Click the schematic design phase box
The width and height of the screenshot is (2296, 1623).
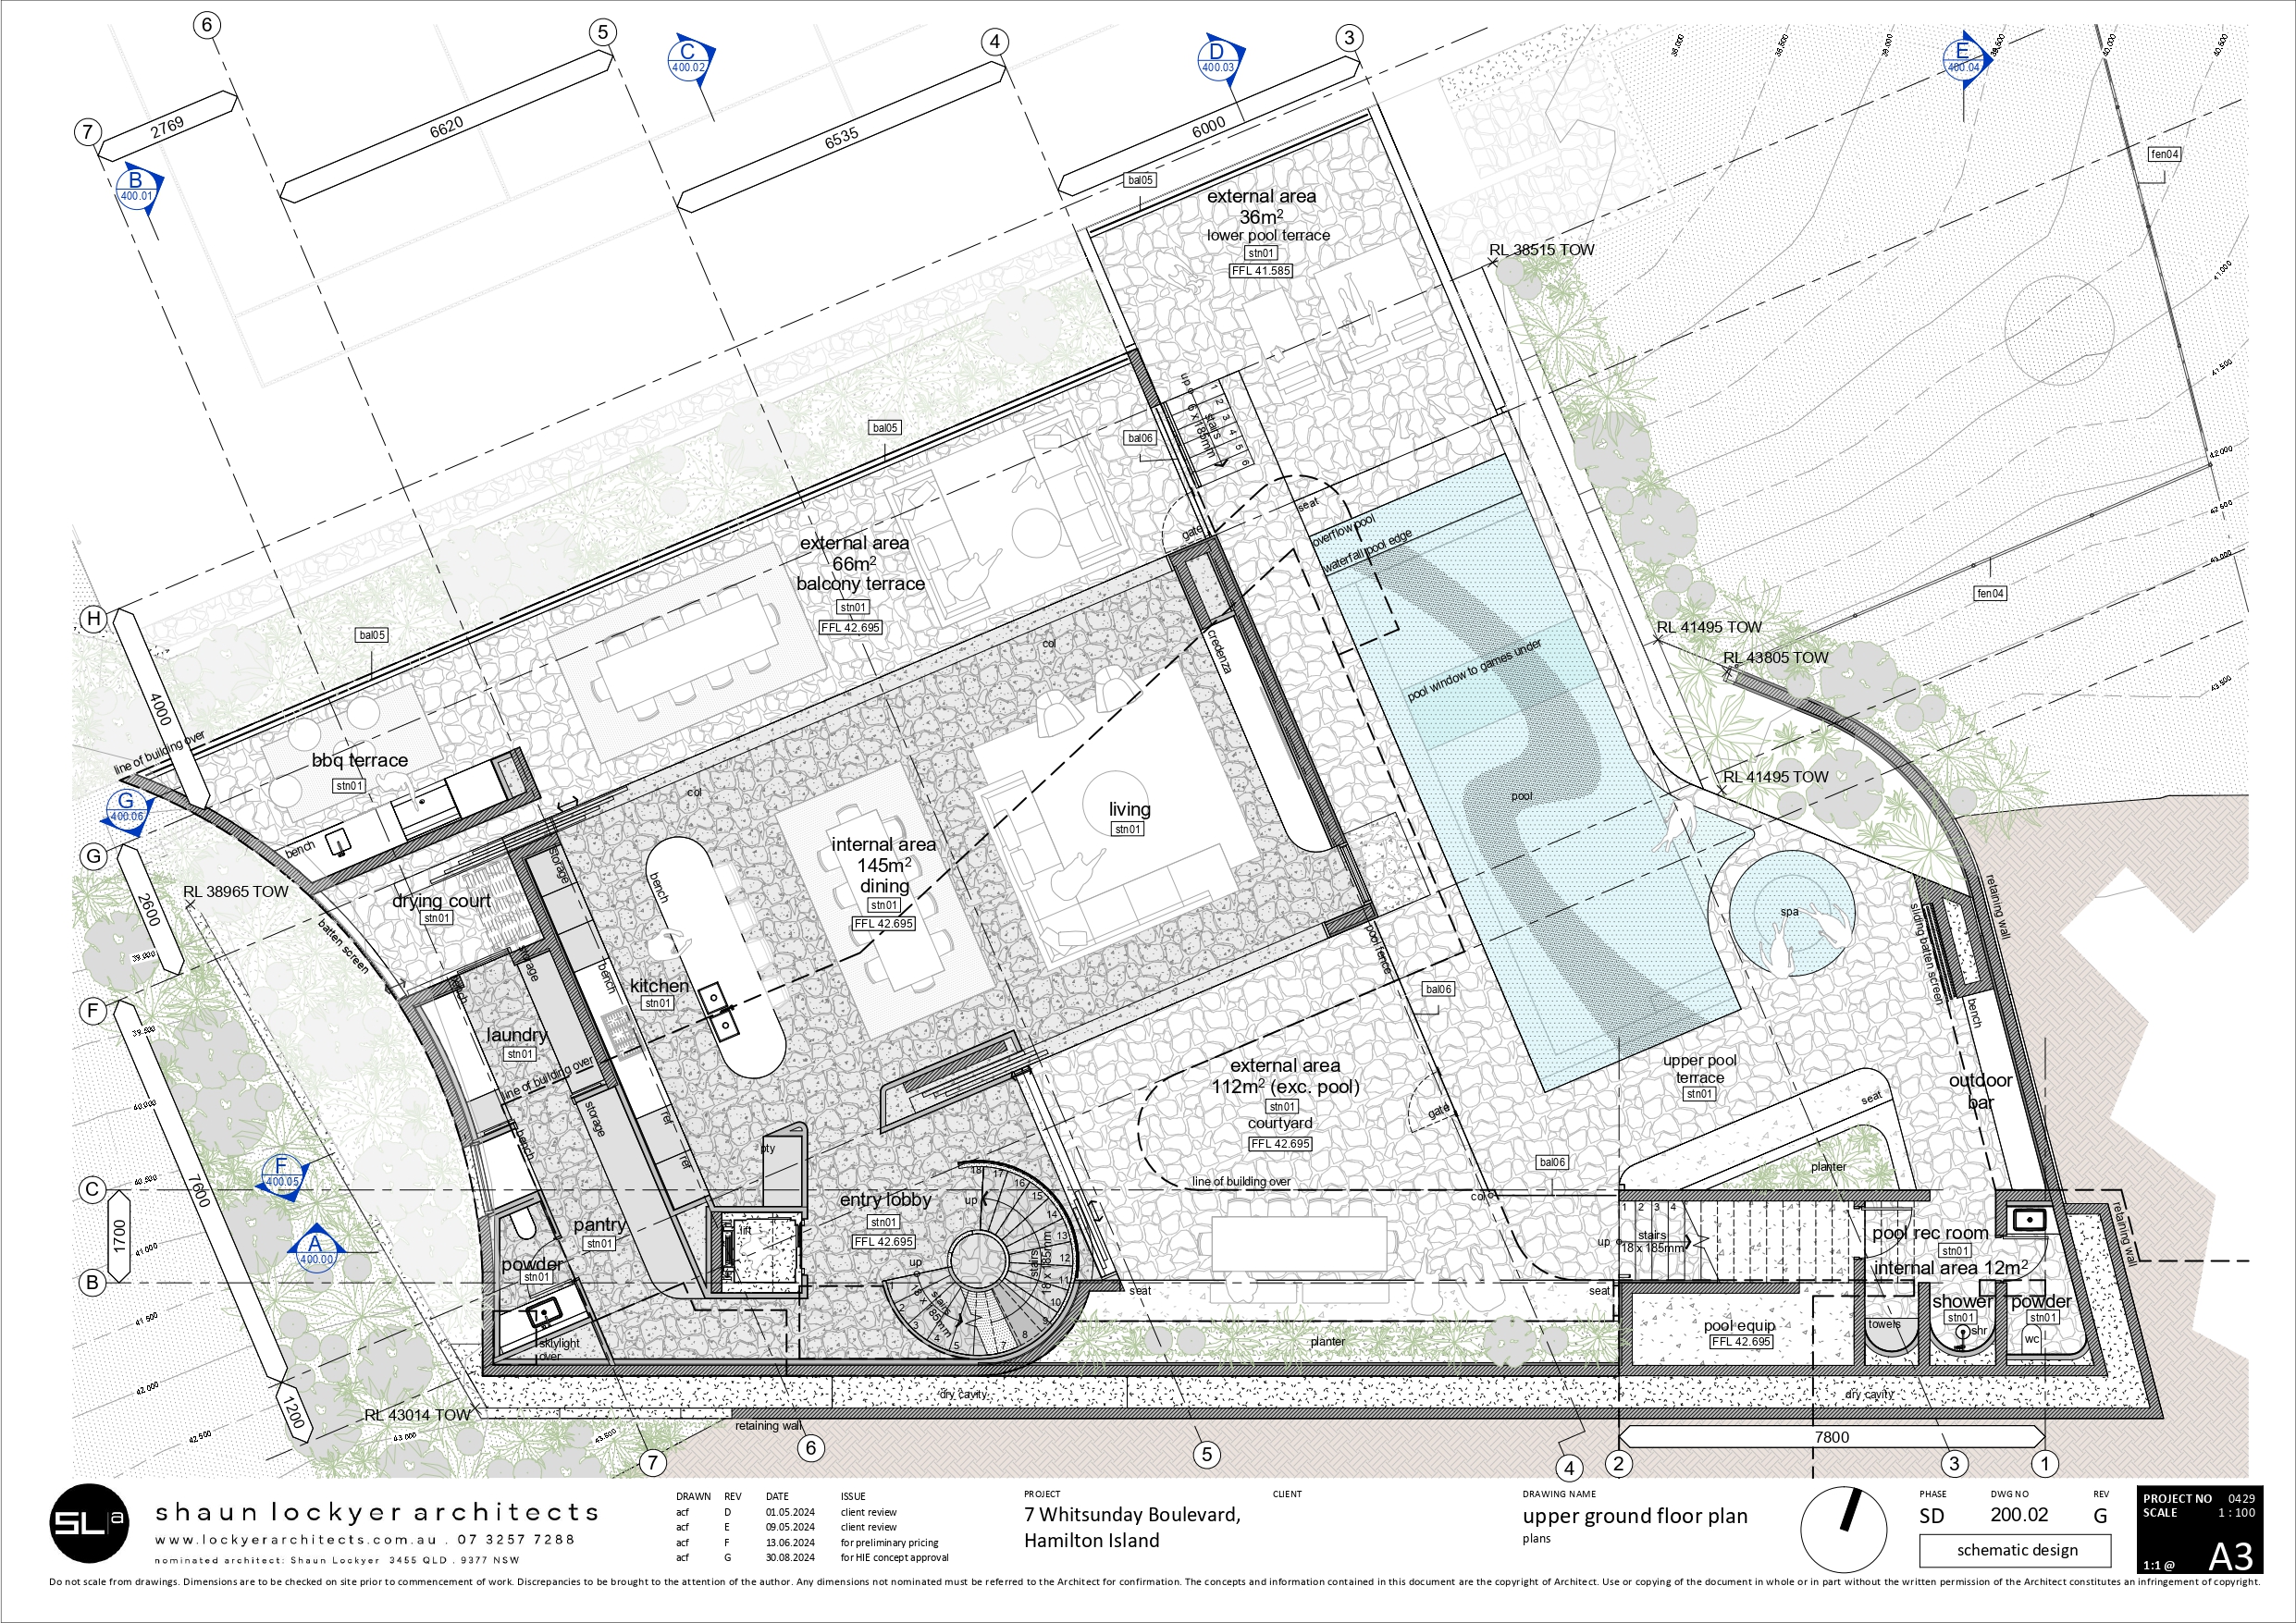pyautogui.click(x=2015, y=1550)
